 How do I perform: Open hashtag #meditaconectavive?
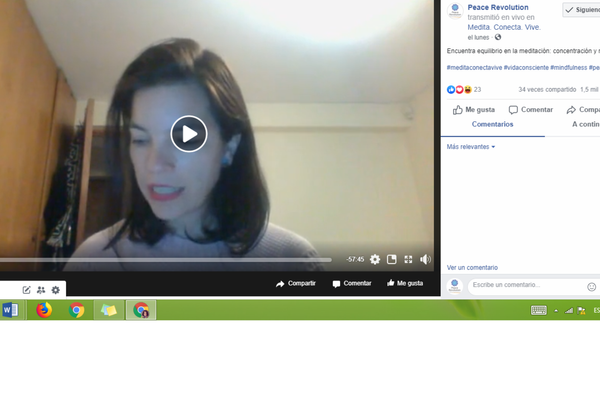(x=474, y=68)
